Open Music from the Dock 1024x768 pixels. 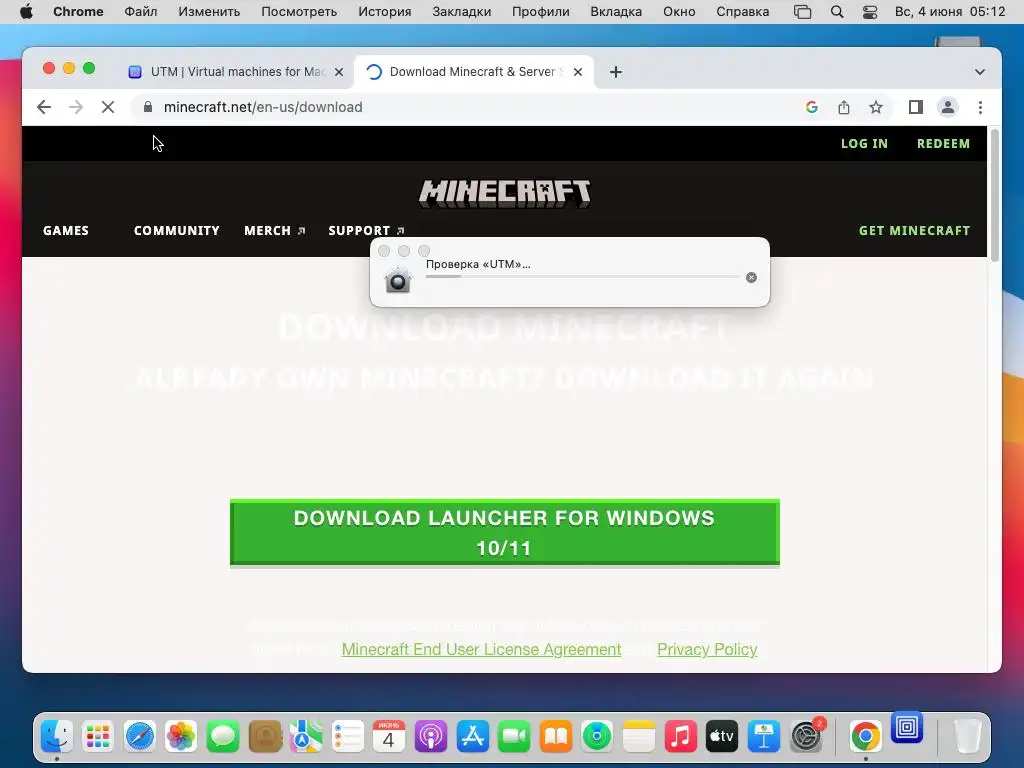tap(680, 737)
